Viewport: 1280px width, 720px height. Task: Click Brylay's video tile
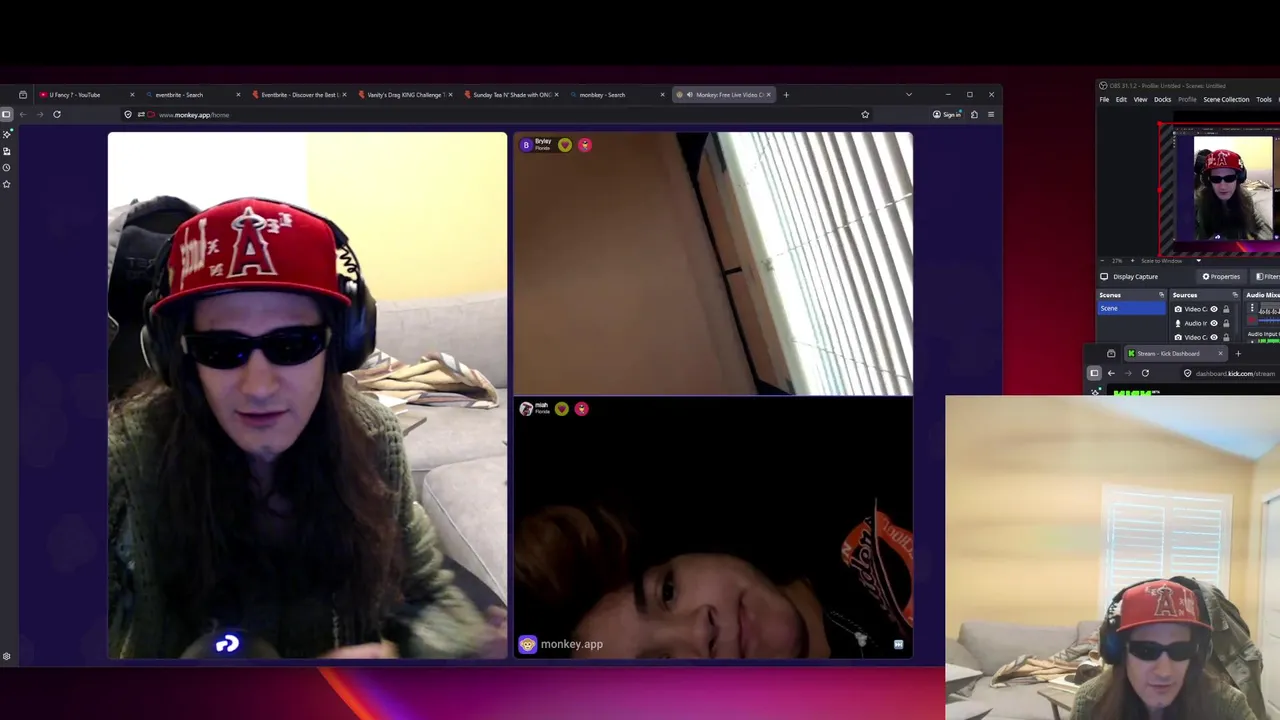point(713,264)
